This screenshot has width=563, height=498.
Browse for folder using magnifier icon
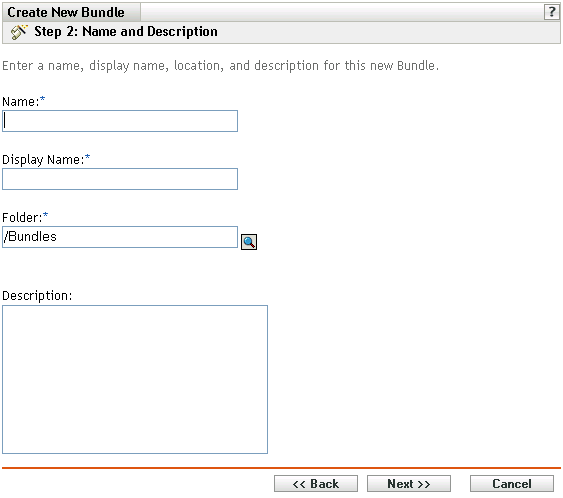[x=249, y=242]
